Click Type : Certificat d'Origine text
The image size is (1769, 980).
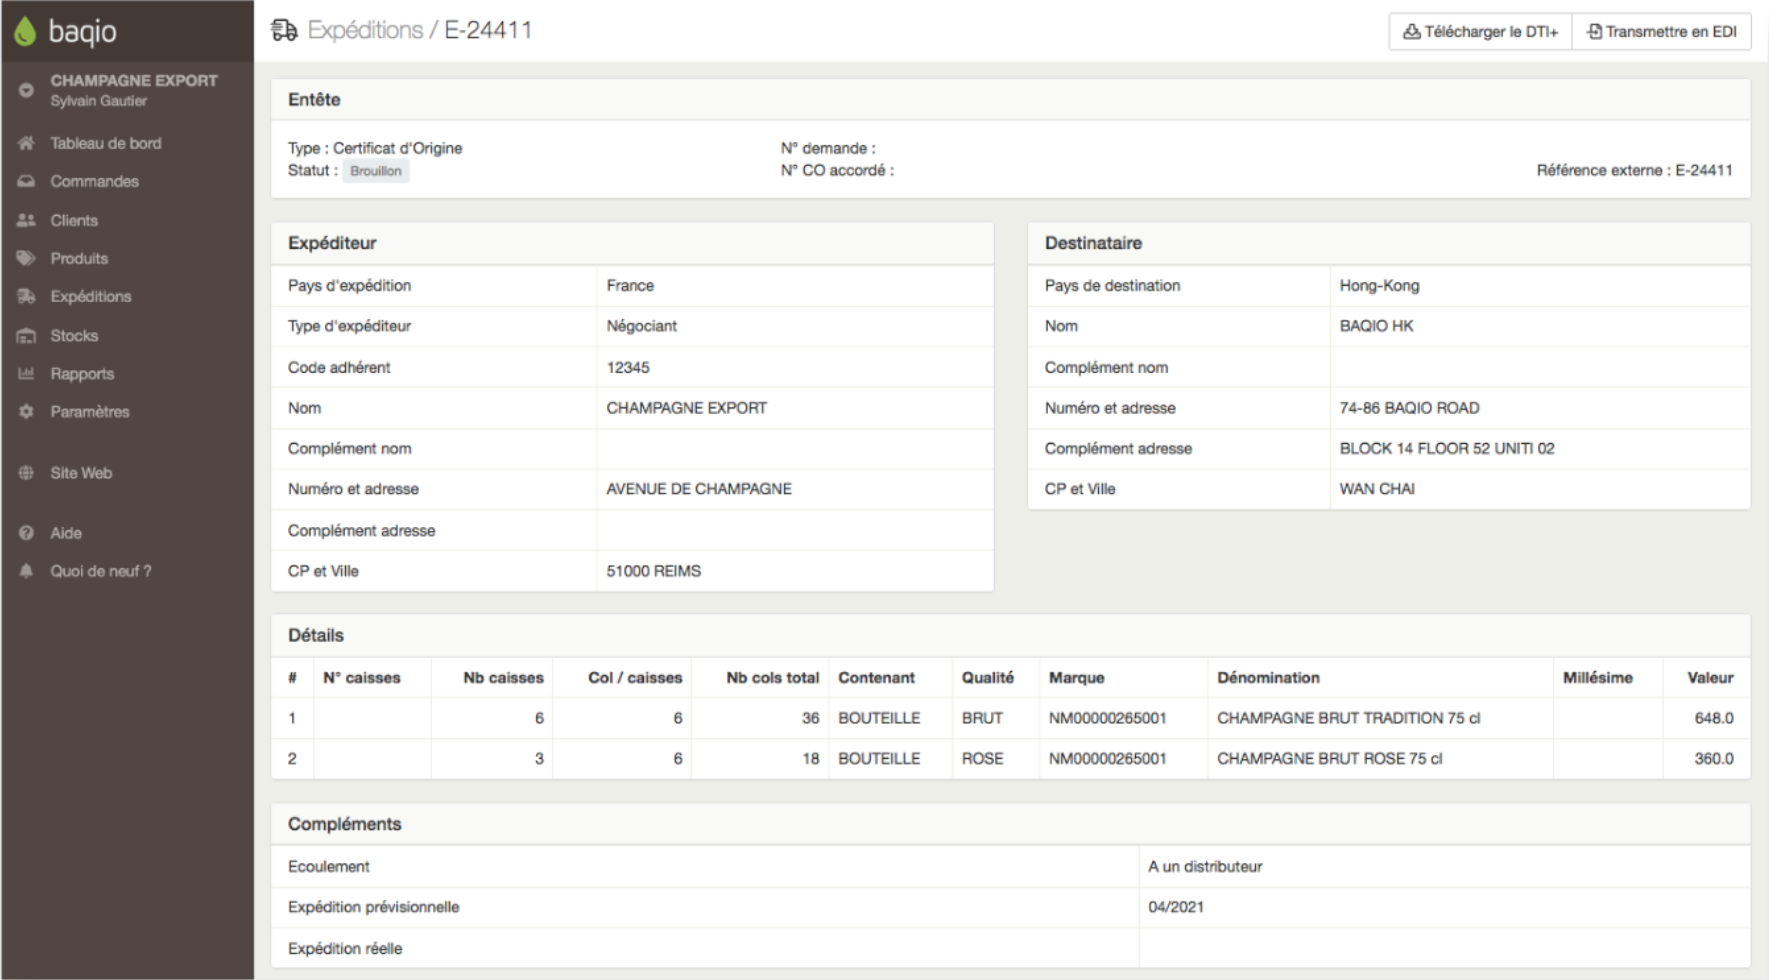pos(375,148)
